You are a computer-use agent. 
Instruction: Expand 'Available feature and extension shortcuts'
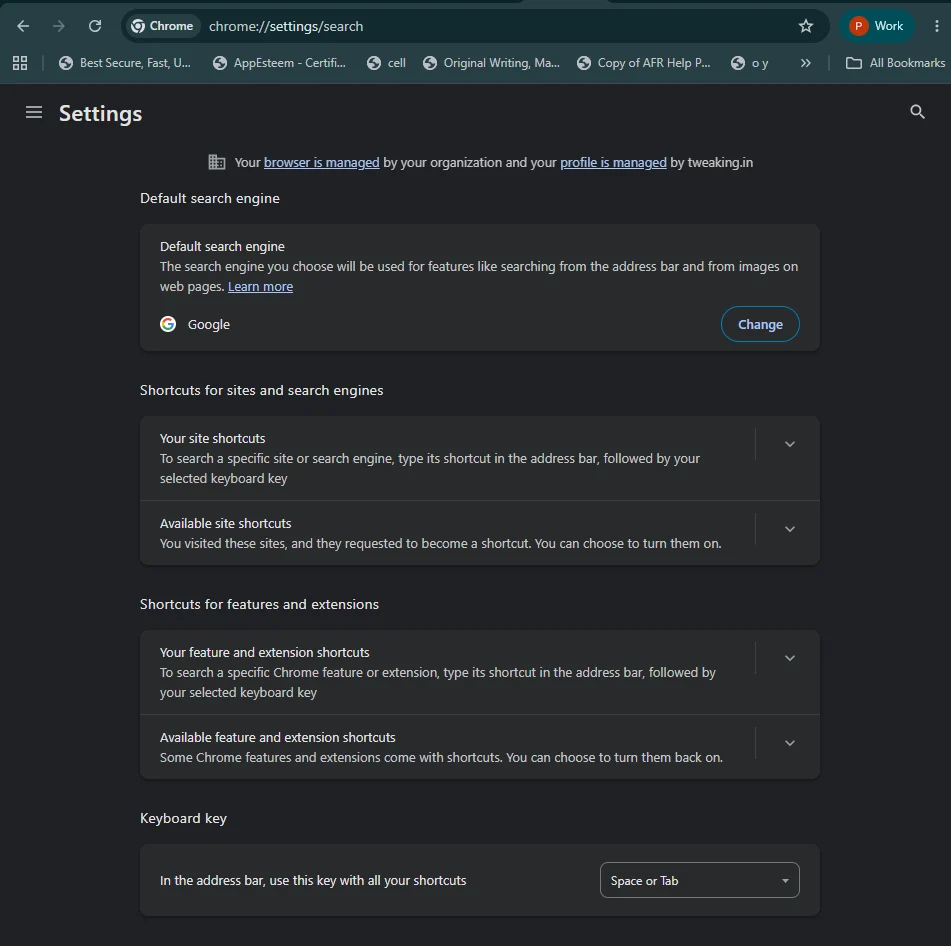790,743
